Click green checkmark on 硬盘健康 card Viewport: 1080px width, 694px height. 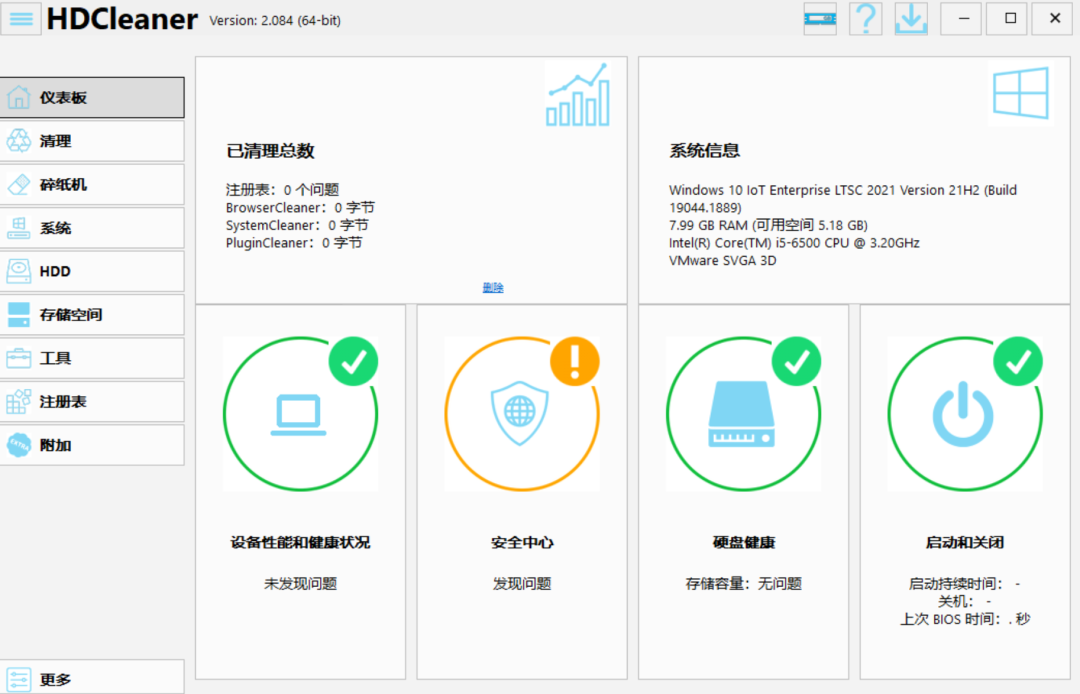[796, 361]
